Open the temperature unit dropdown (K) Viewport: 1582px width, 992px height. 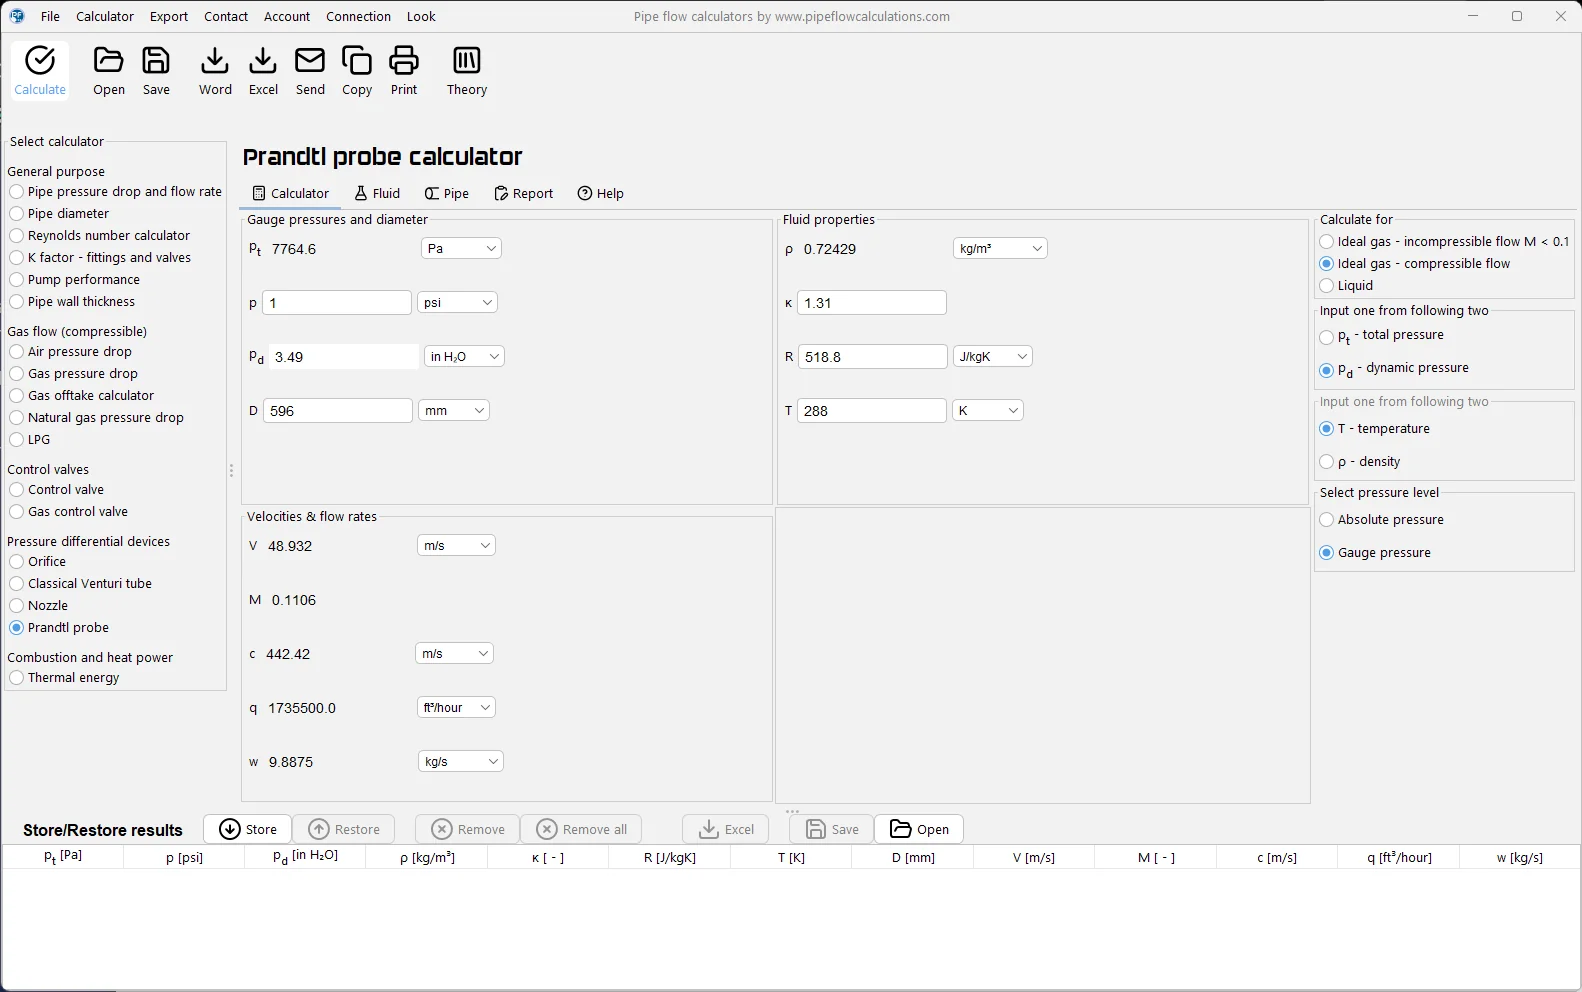[987, 410]
